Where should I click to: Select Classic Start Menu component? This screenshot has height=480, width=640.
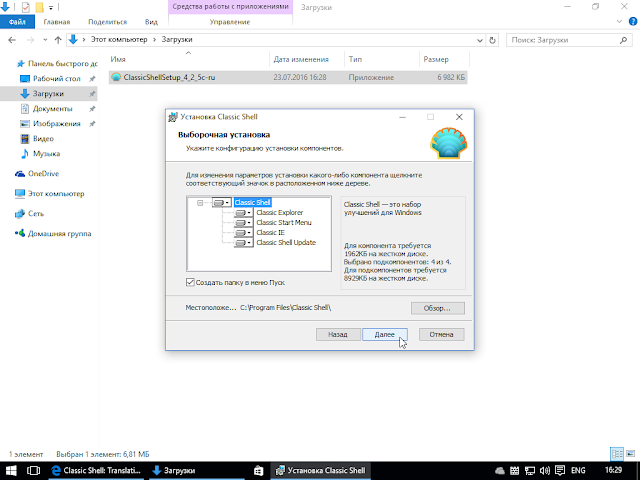coord(284,222)
